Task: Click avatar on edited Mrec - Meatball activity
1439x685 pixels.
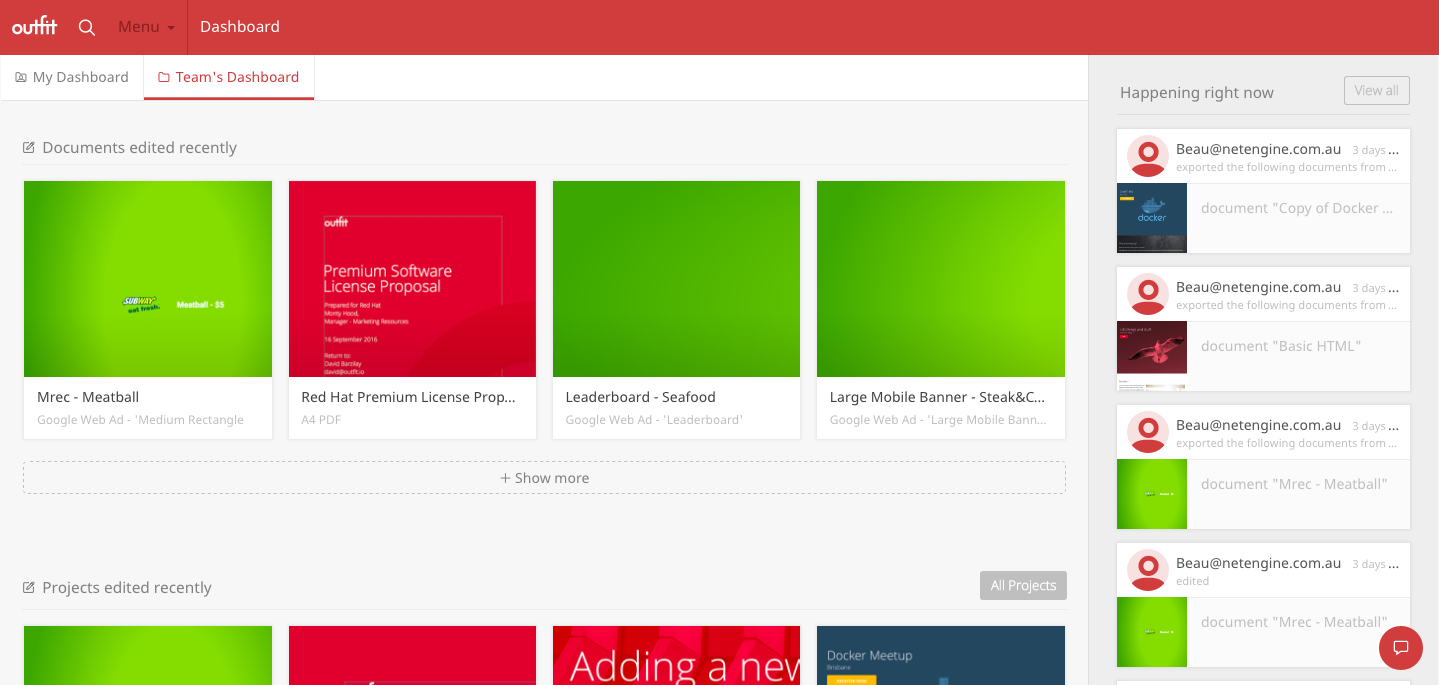Action: [x=1148, y=570]
